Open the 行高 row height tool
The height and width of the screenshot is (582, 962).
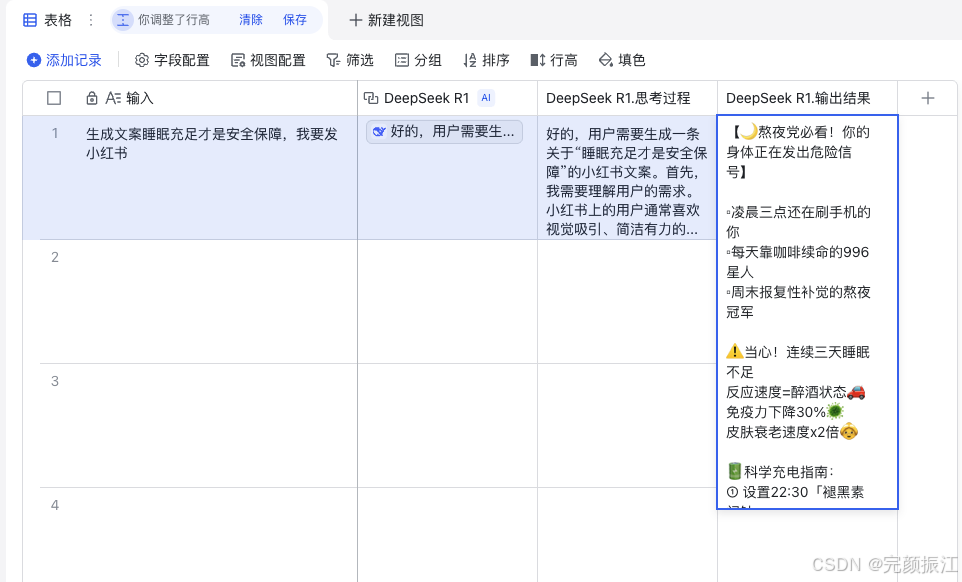(554, 60)
